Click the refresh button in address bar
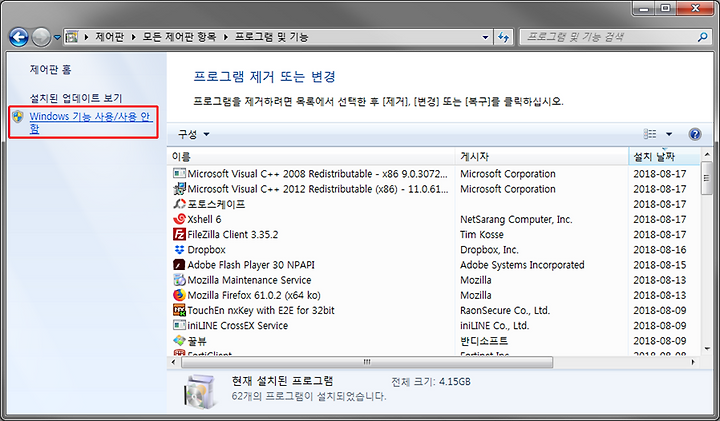 click(503, 37)
